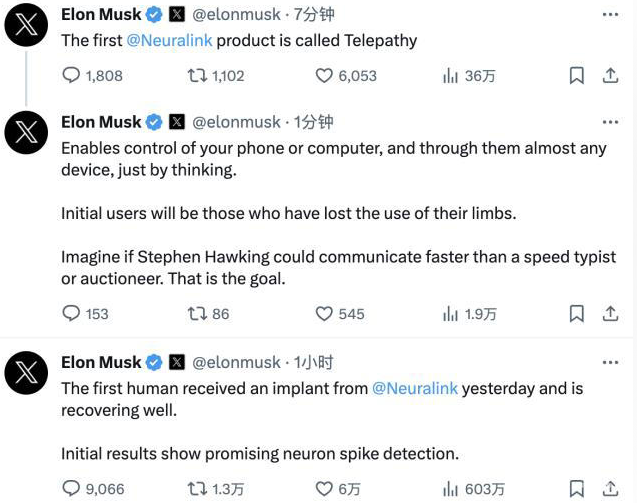Open more menu on 1分钟 tweet
This screenshot has width=637, height=503.
point(610,122)
